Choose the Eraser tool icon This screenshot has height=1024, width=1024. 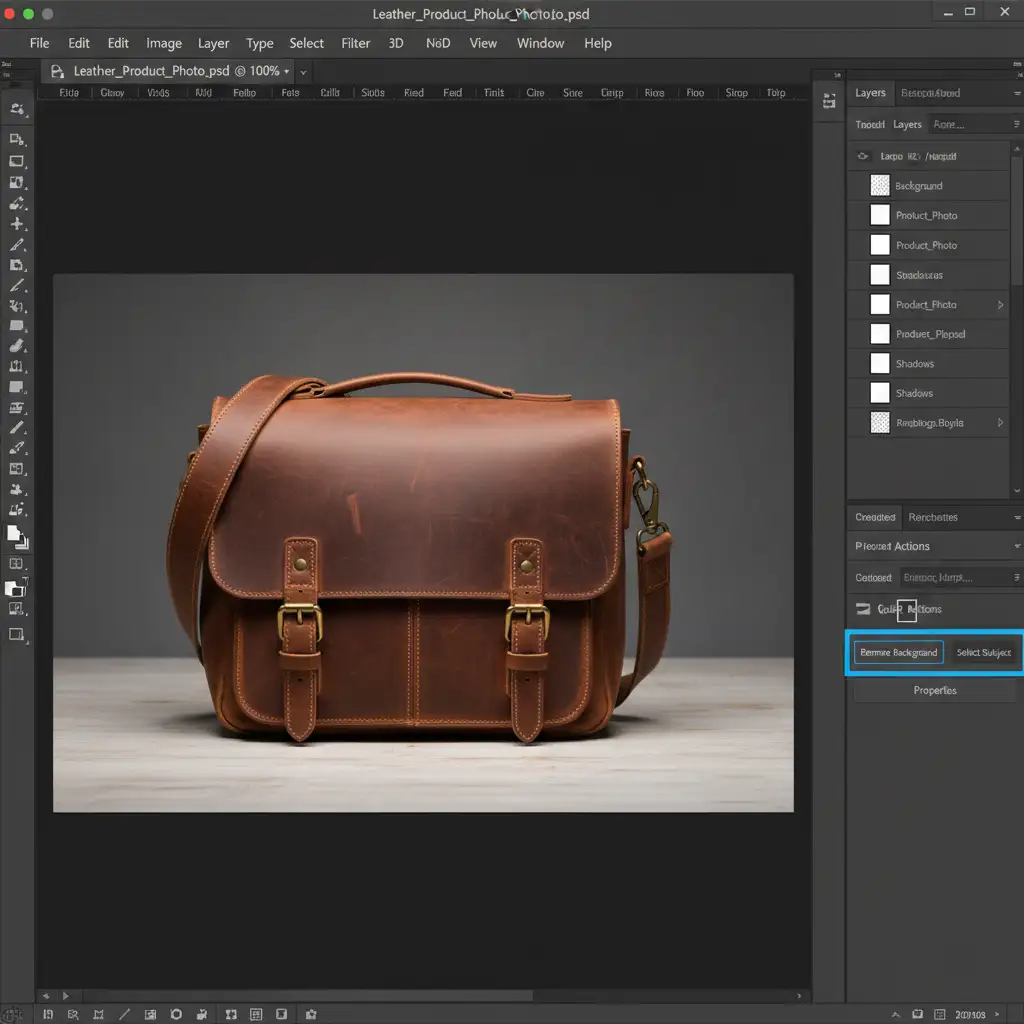(x=17, y=345)
